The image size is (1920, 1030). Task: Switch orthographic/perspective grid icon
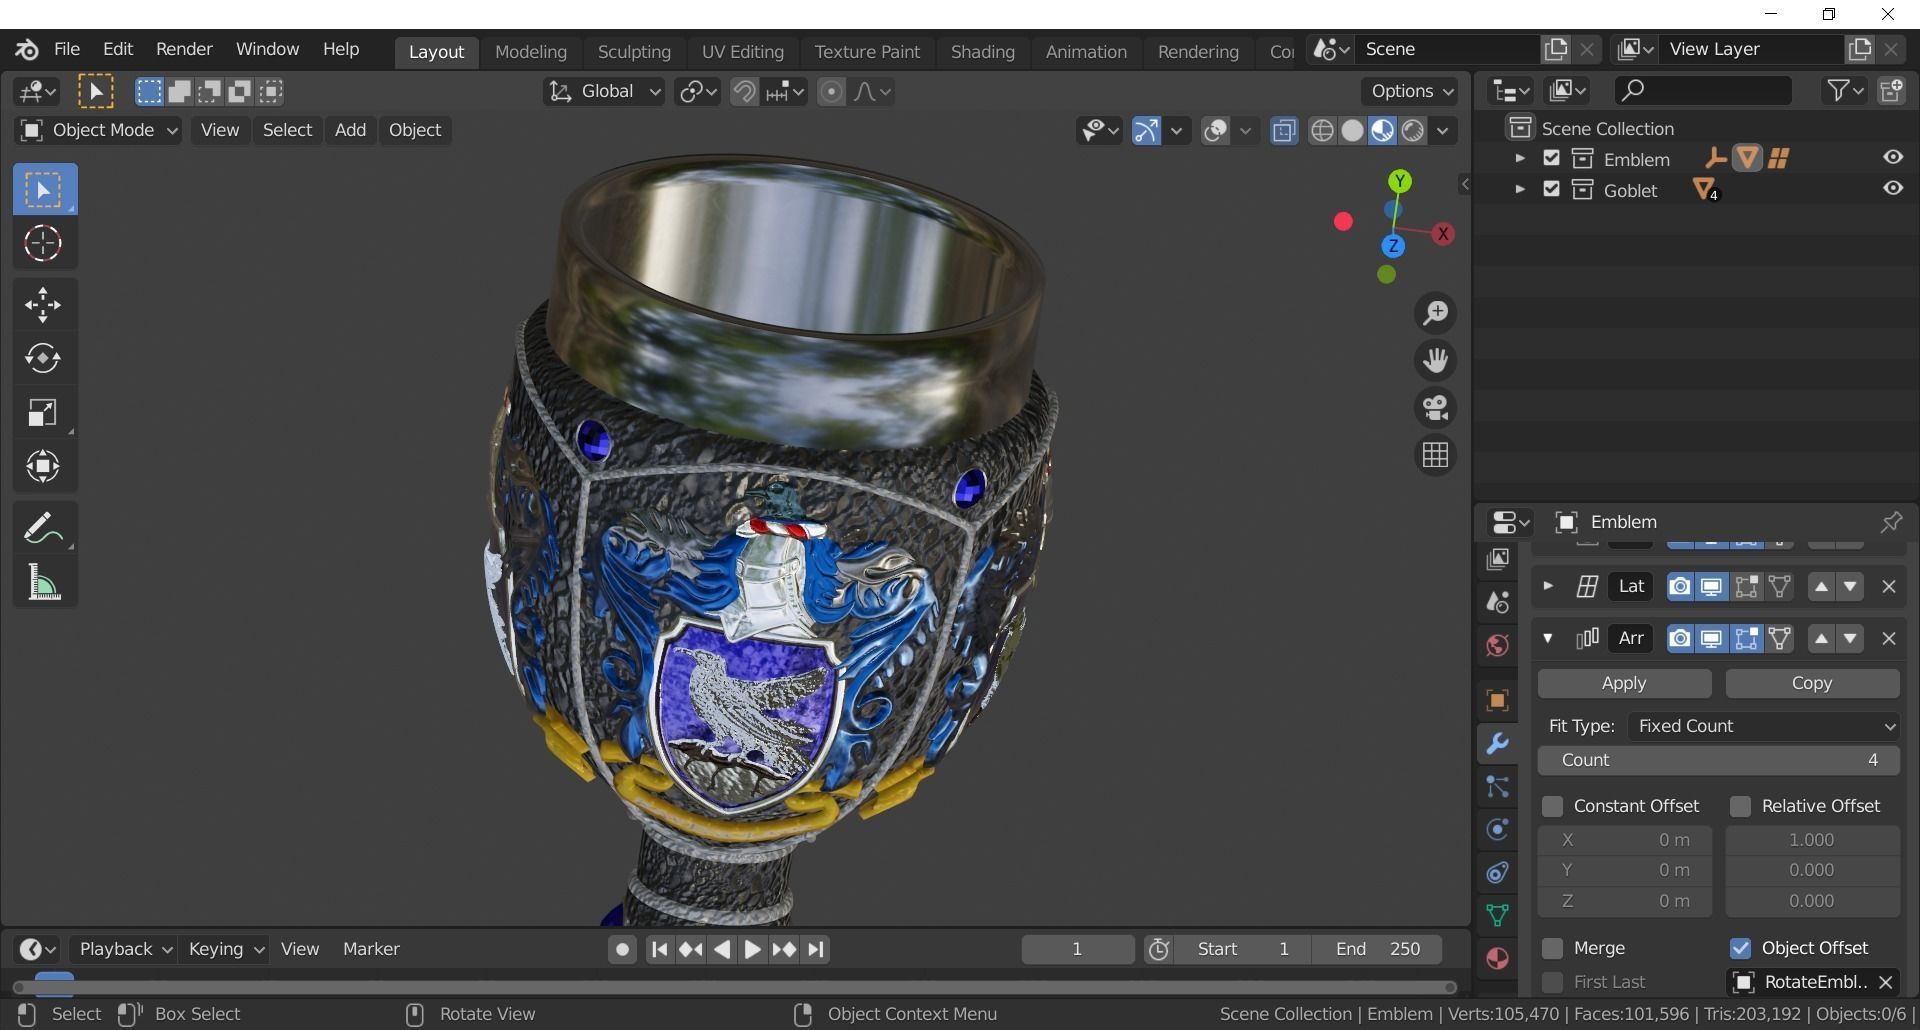[1436, 455]
